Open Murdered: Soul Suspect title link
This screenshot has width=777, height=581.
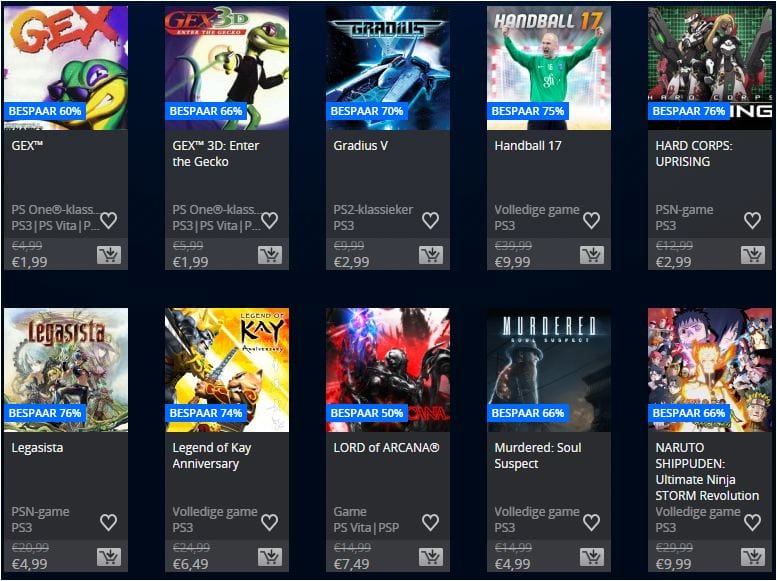[538, 456]
